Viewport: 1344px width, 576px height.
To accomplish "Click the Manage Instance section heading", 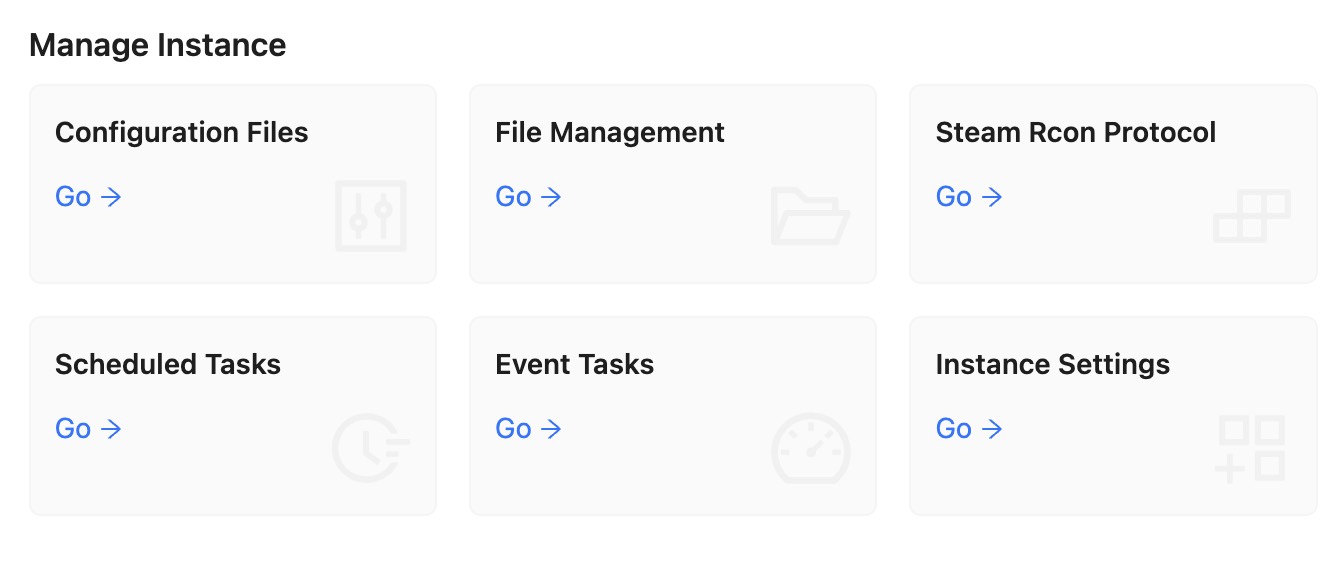I will [158, 45].
